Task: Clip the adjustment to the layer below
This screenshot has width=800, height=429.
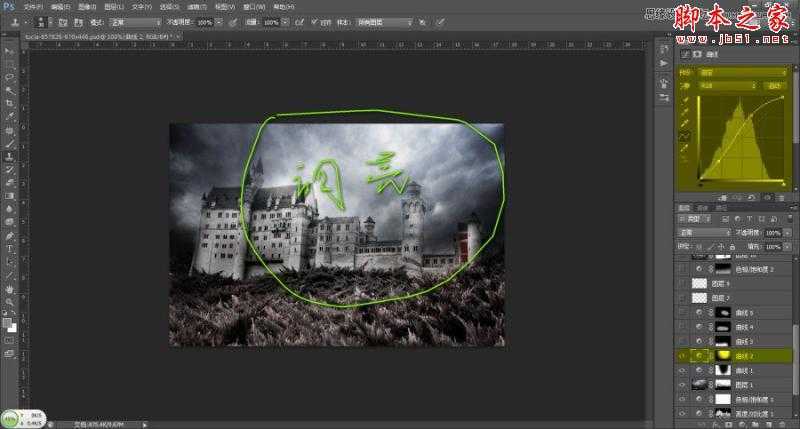Action: pyautogui.click(x=722, y=198)
